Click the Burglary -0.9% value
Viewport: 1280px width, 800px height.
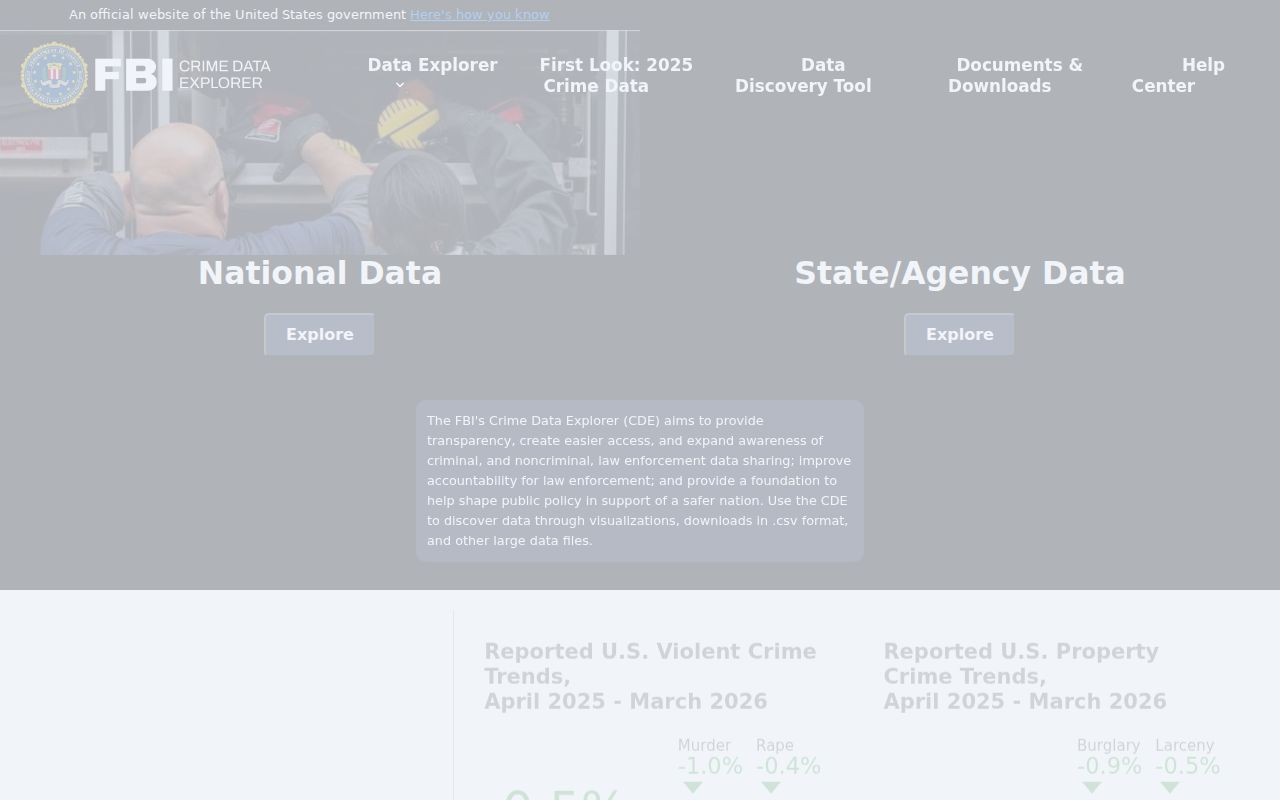1109,766
